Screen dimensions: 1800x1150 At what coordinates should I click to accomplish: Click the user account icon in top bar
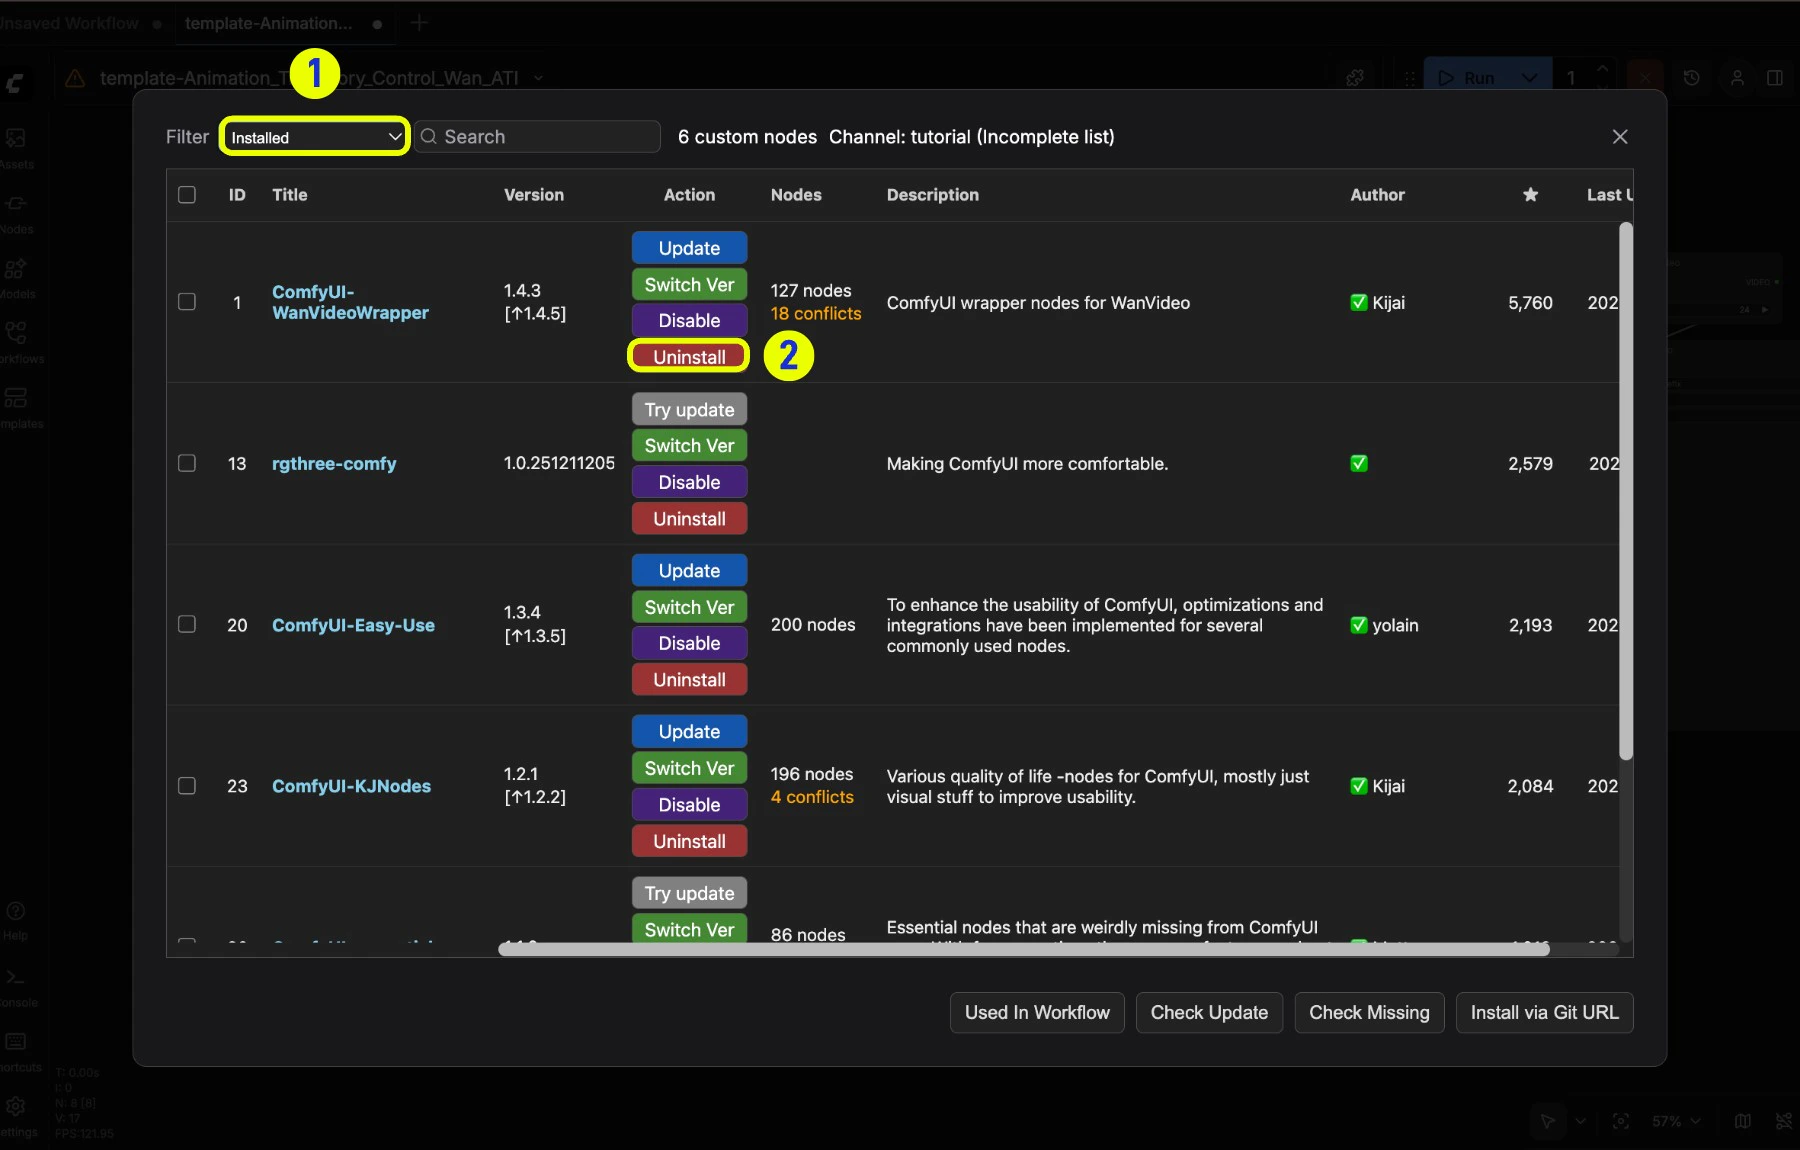coord(1738,78)
